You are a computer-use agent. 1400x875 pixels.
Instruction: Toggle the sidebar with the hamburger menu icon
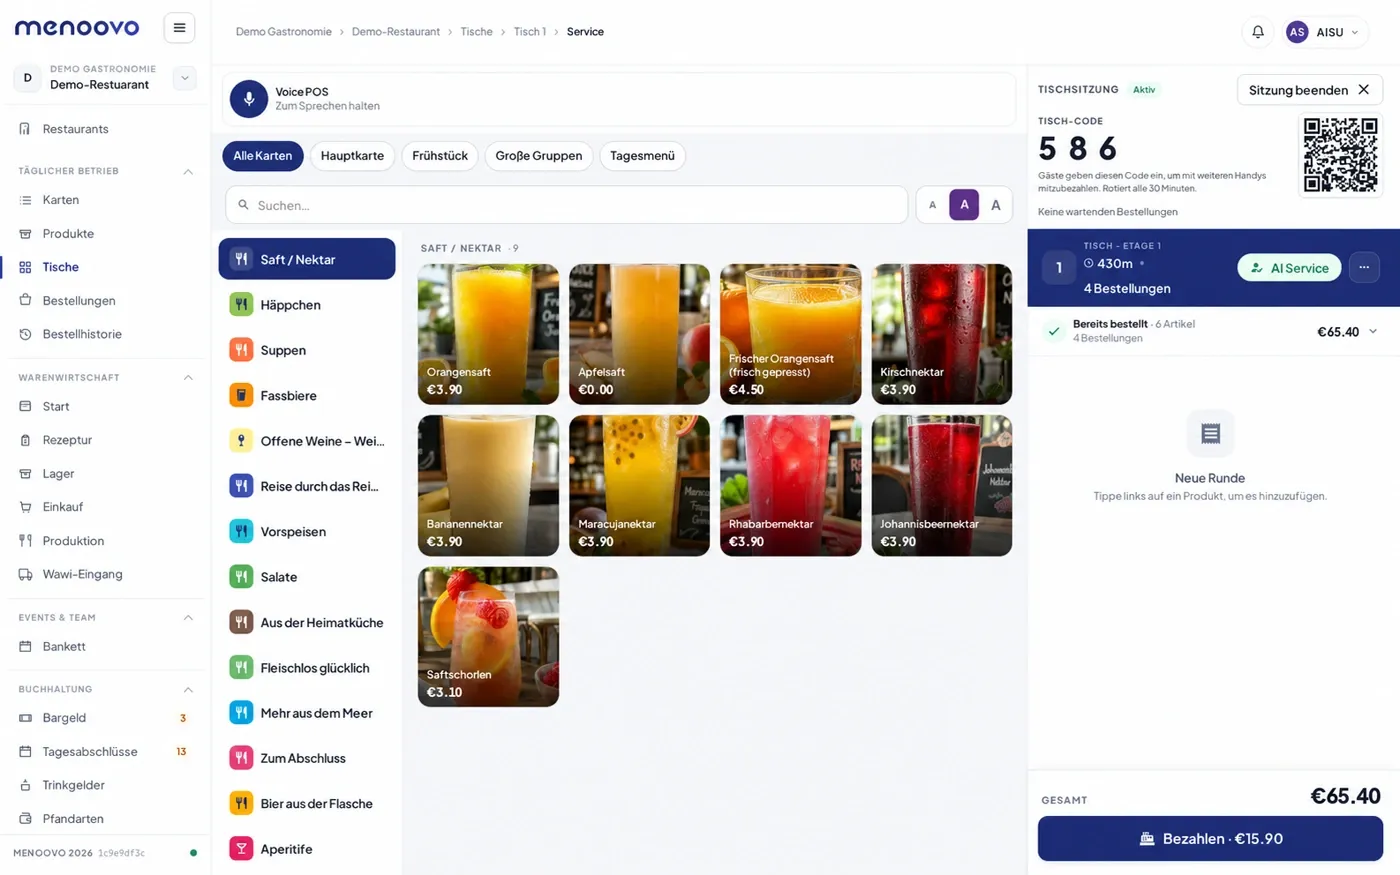(179, 28)
